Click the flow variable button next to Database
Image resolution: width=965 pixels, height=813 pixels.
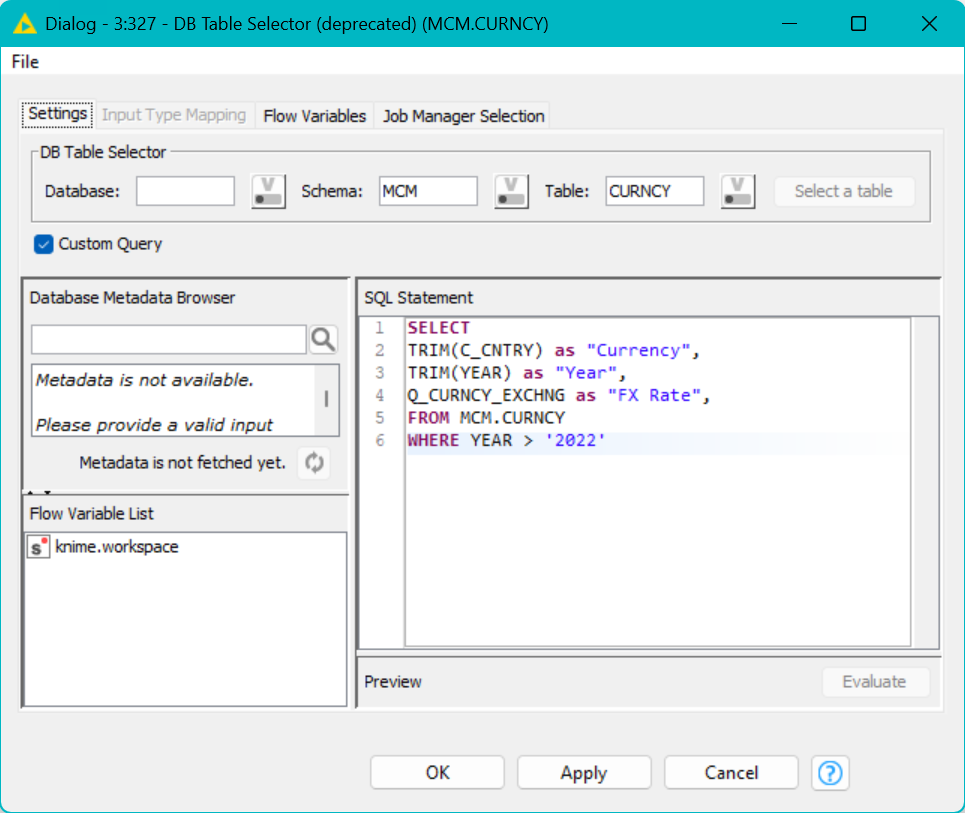[x=268, y=191]
